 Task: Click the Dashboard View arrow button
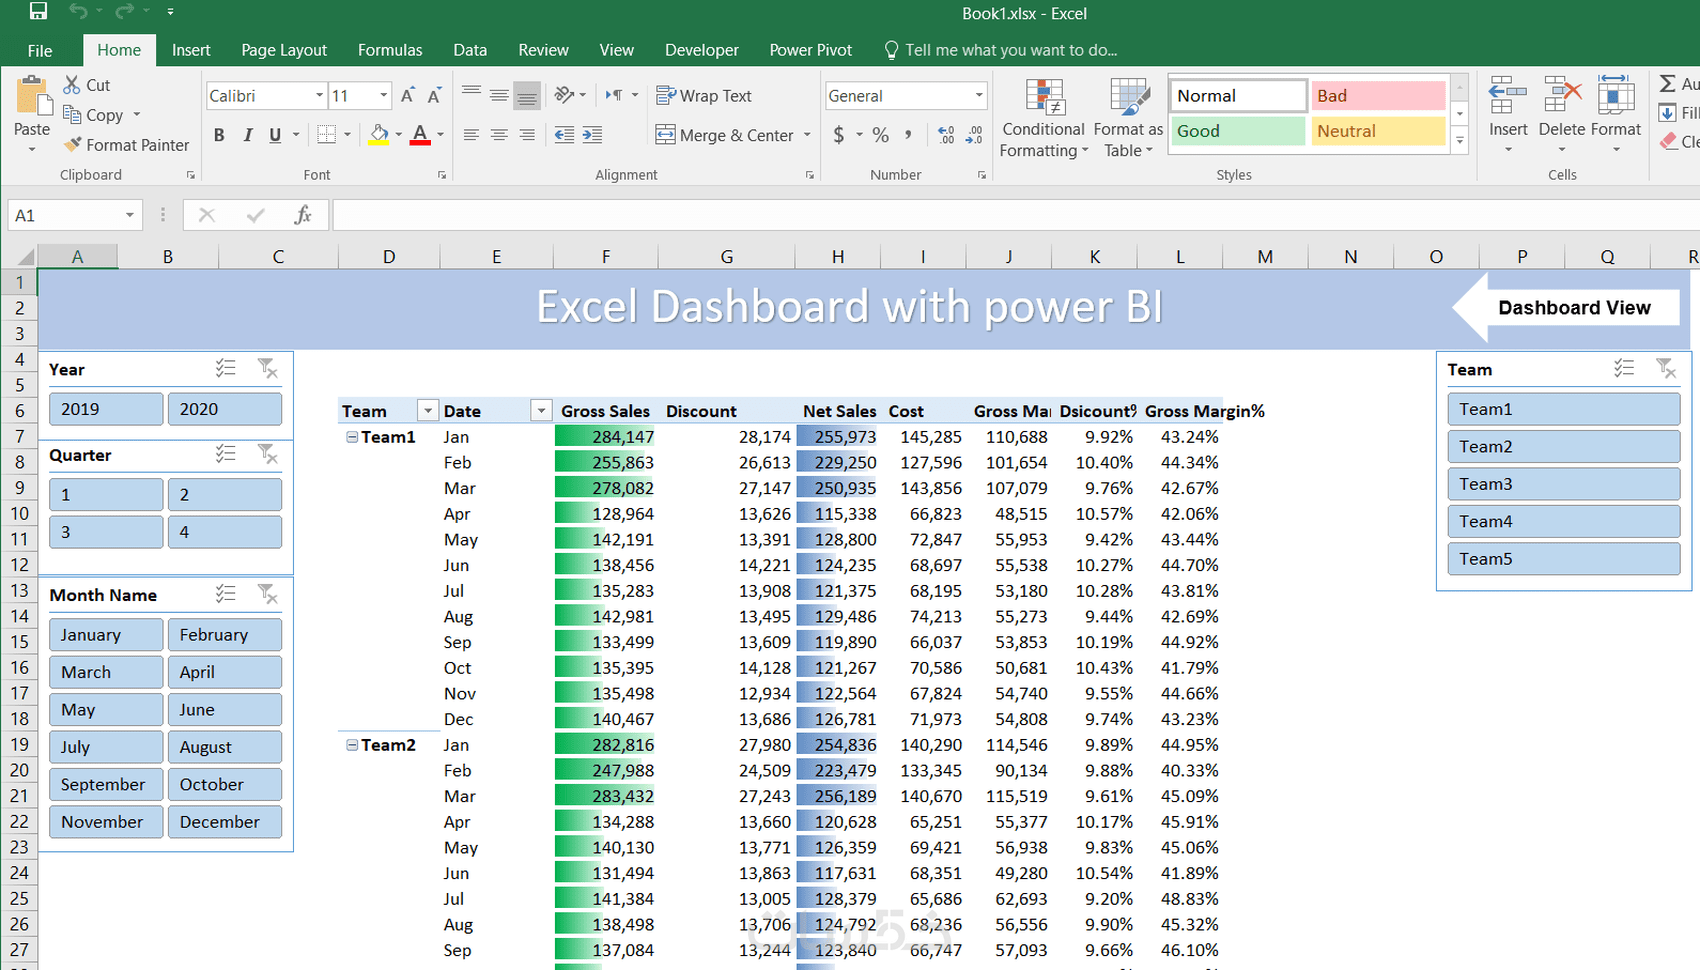tap(1566, 308)
